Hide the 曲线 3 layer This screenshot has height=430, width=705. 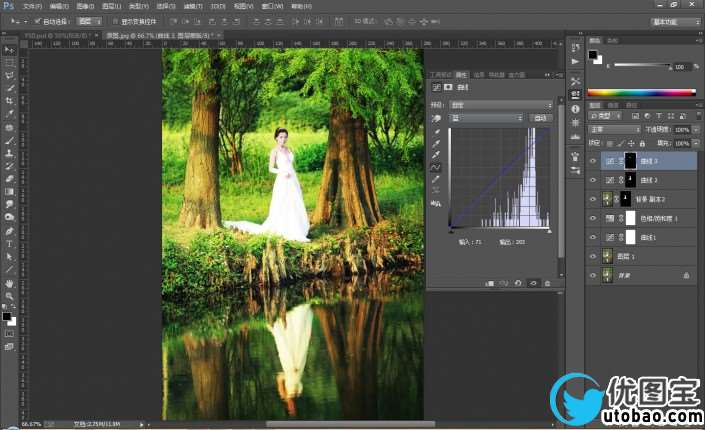coord(592,160)
